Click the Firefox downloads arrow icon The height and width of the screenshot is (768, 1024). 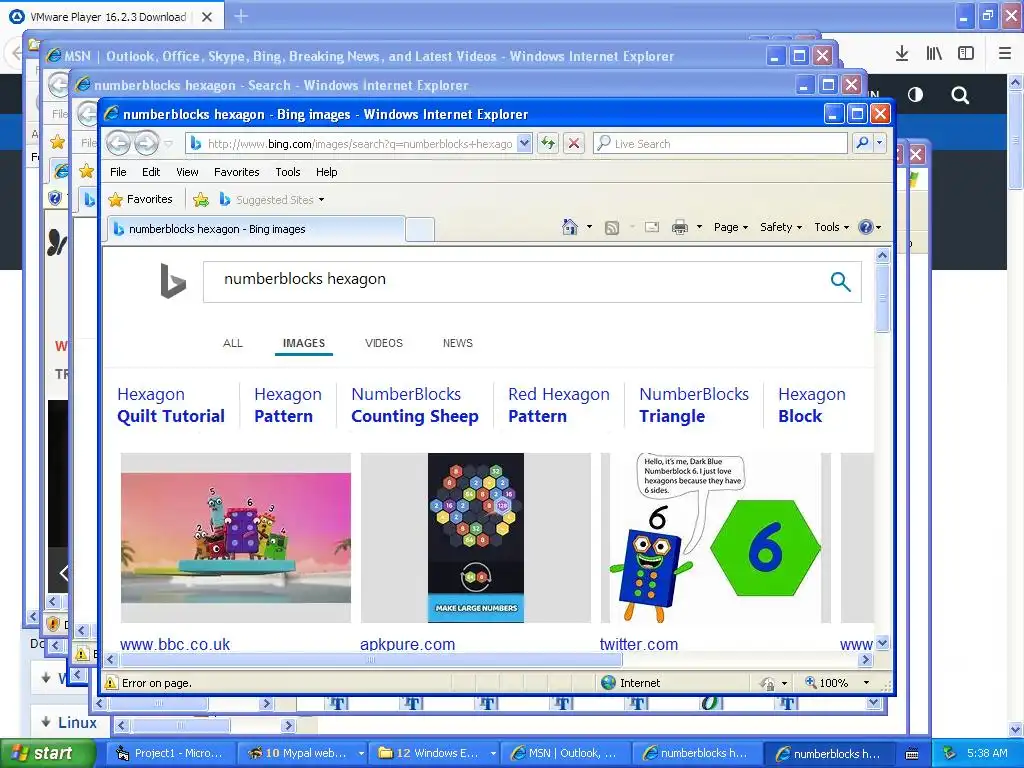pyautogui.click(x=902, y=54)
